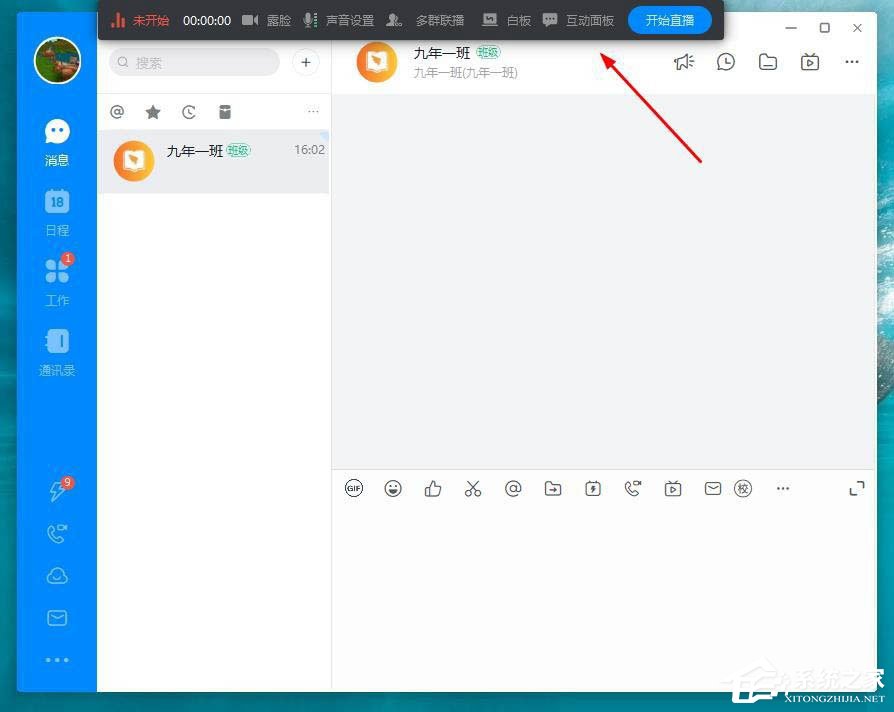Open the 互动面板 interaction panel
The height and width of the screenshot is (712, 894).
pyautogui.click(x=577, y=19)
